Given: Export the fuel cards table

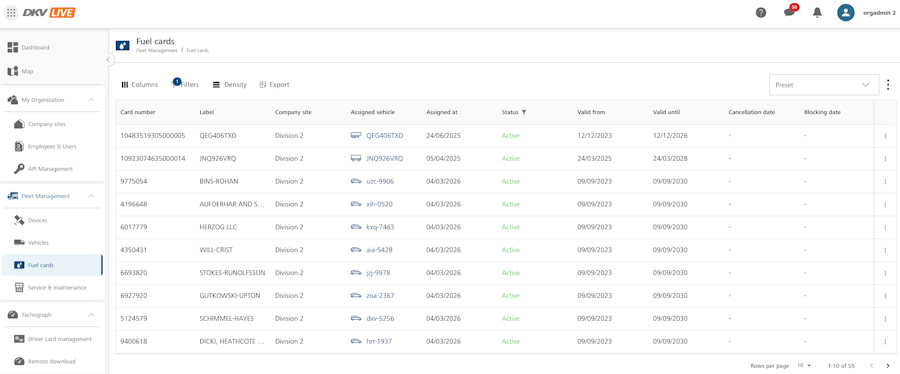Looking at the screenshot, I should coord(274,84).
